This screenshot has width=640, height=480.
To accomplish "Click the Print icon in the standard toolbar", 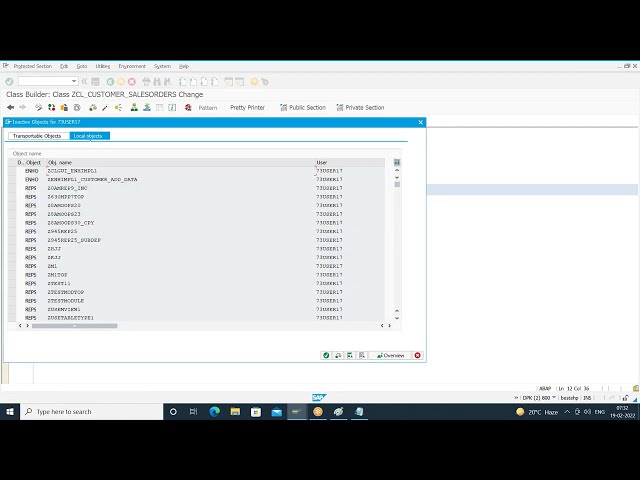I will pos(146,82).
